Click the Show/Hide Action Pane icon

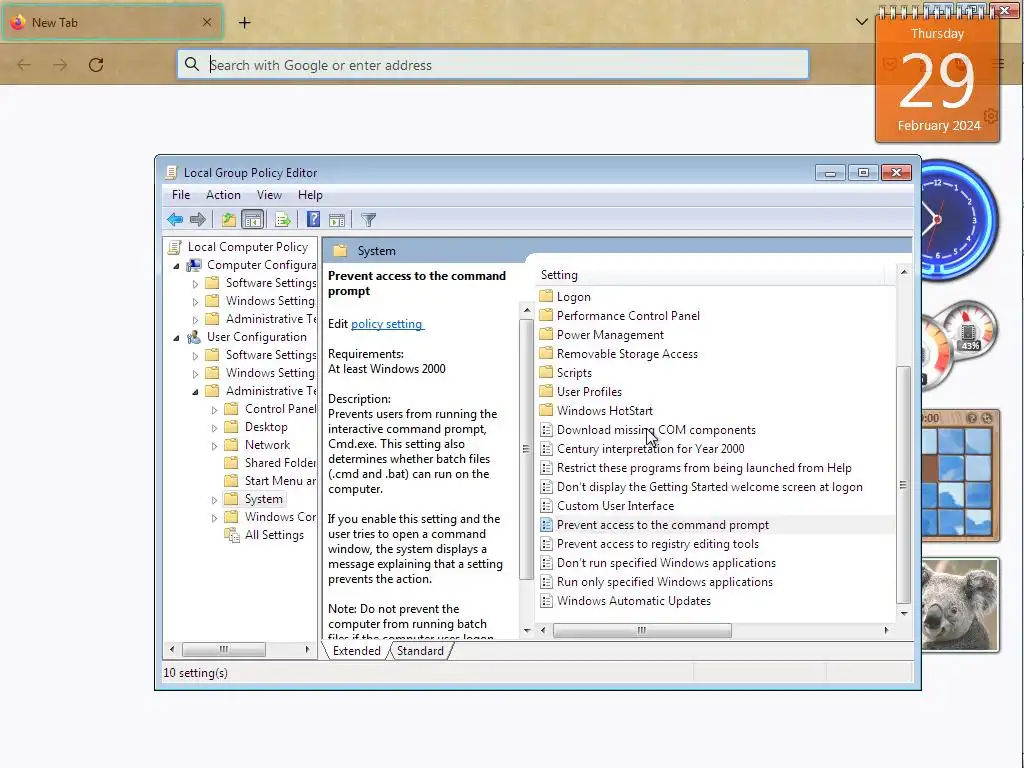click(337, 220)
